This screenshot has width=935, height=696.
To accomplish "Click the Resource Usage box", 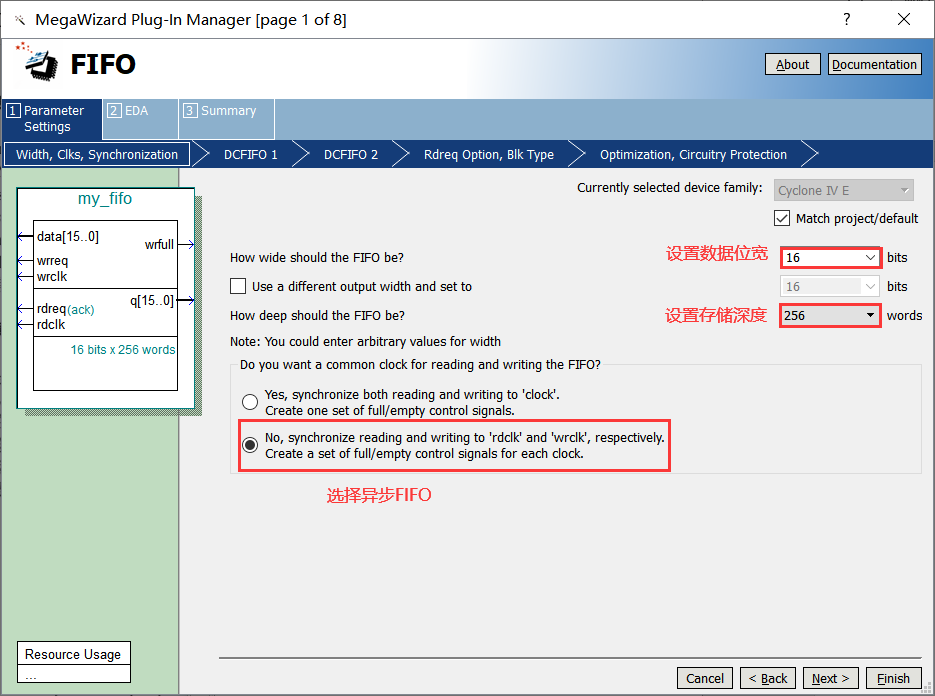I will click(x=74, y=662).
